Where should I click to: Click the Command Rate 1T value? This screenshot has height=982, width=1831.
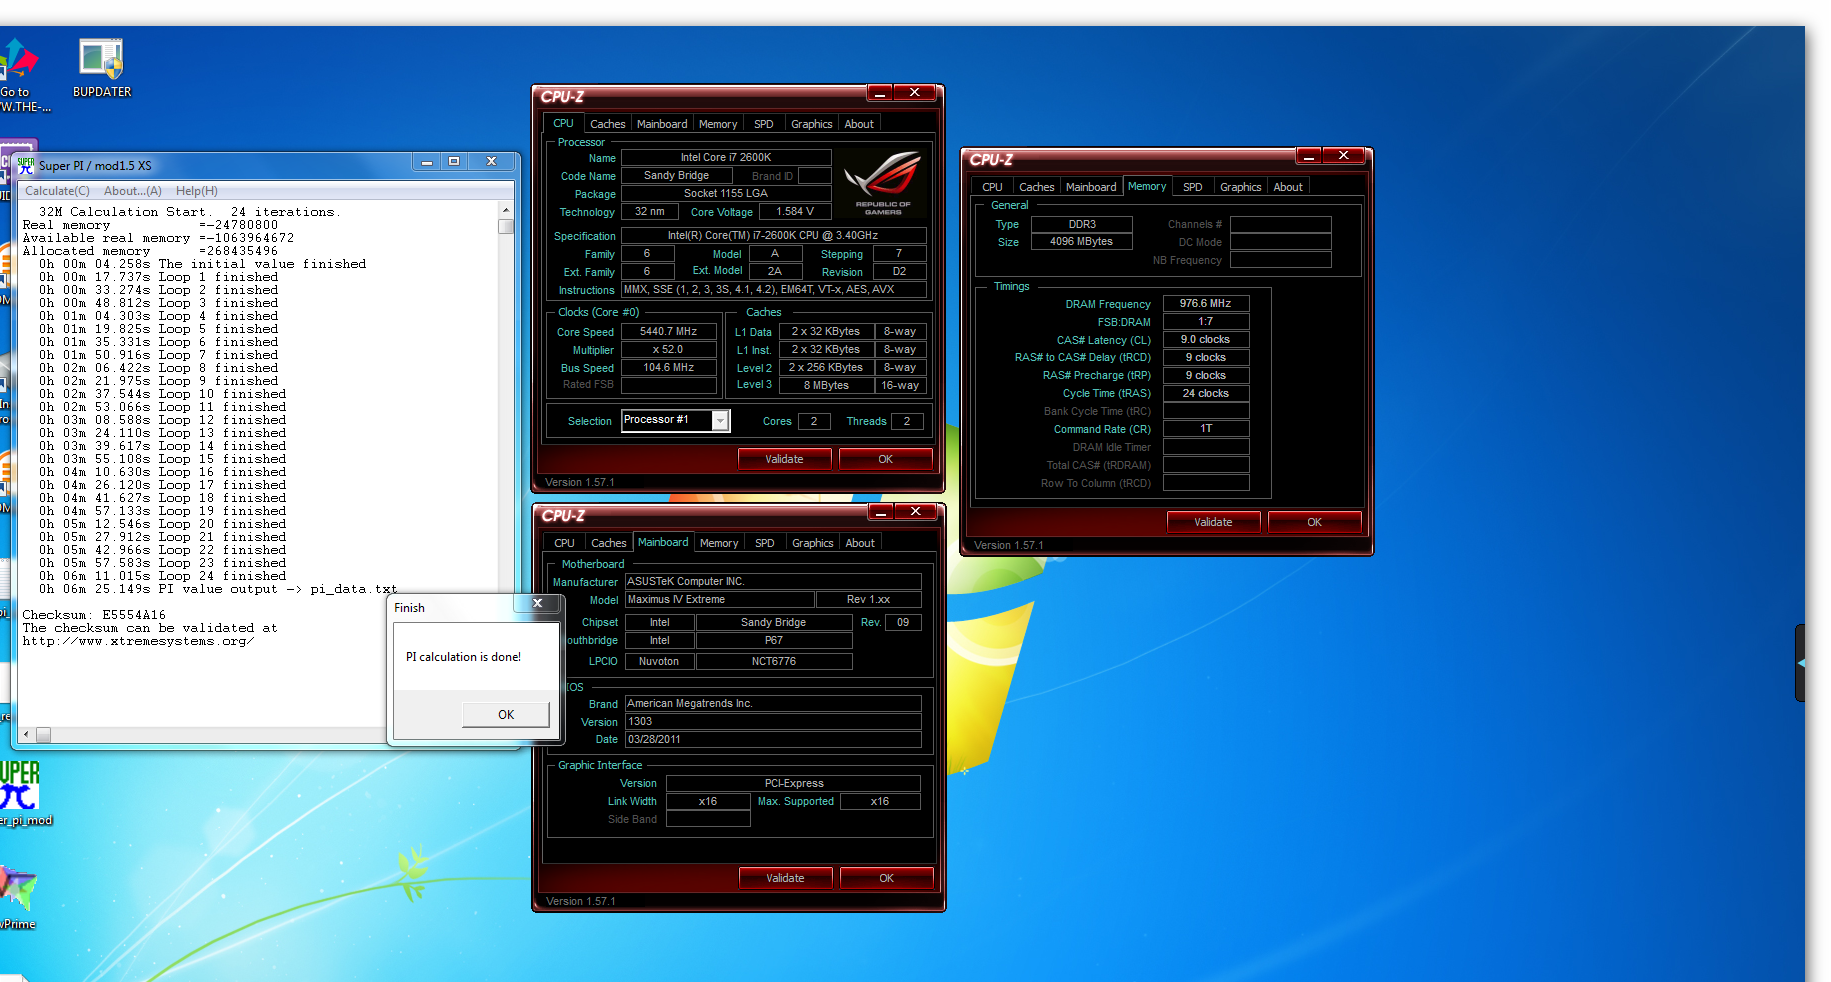tap(1206, 428)
